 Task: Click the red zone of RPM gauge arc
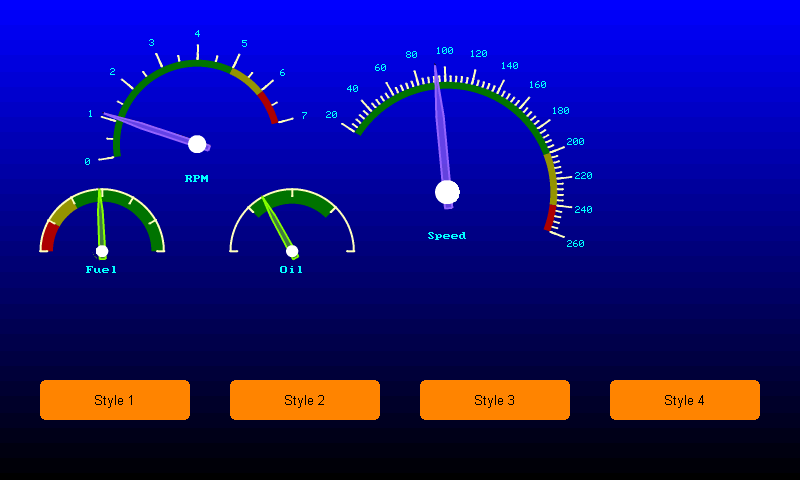268,107
